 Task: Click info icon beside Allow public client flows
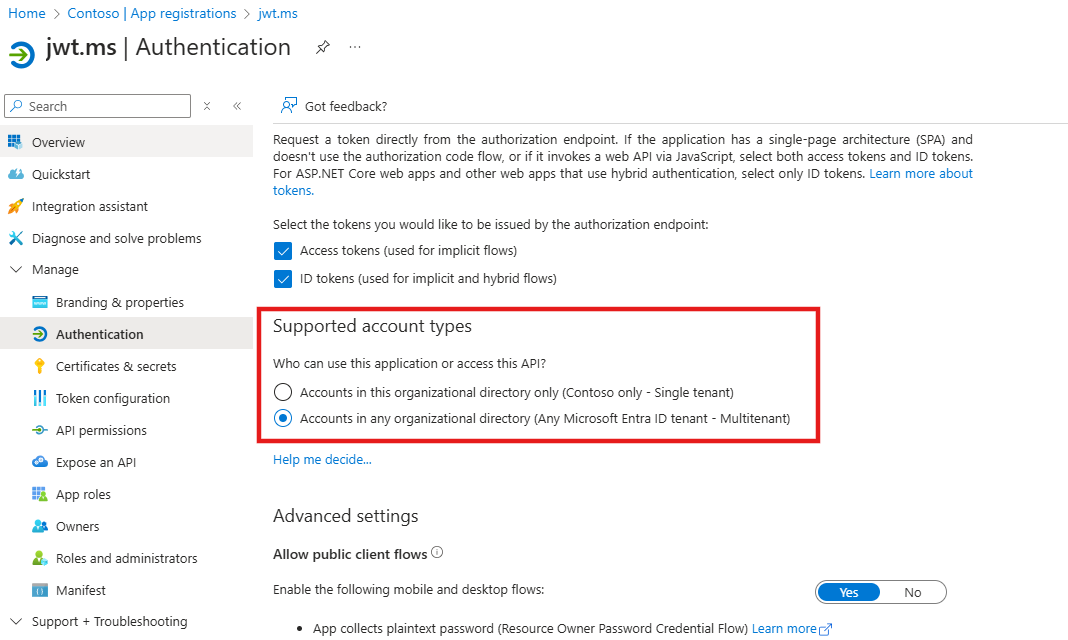pyautogui.click(x=437, y=552)
